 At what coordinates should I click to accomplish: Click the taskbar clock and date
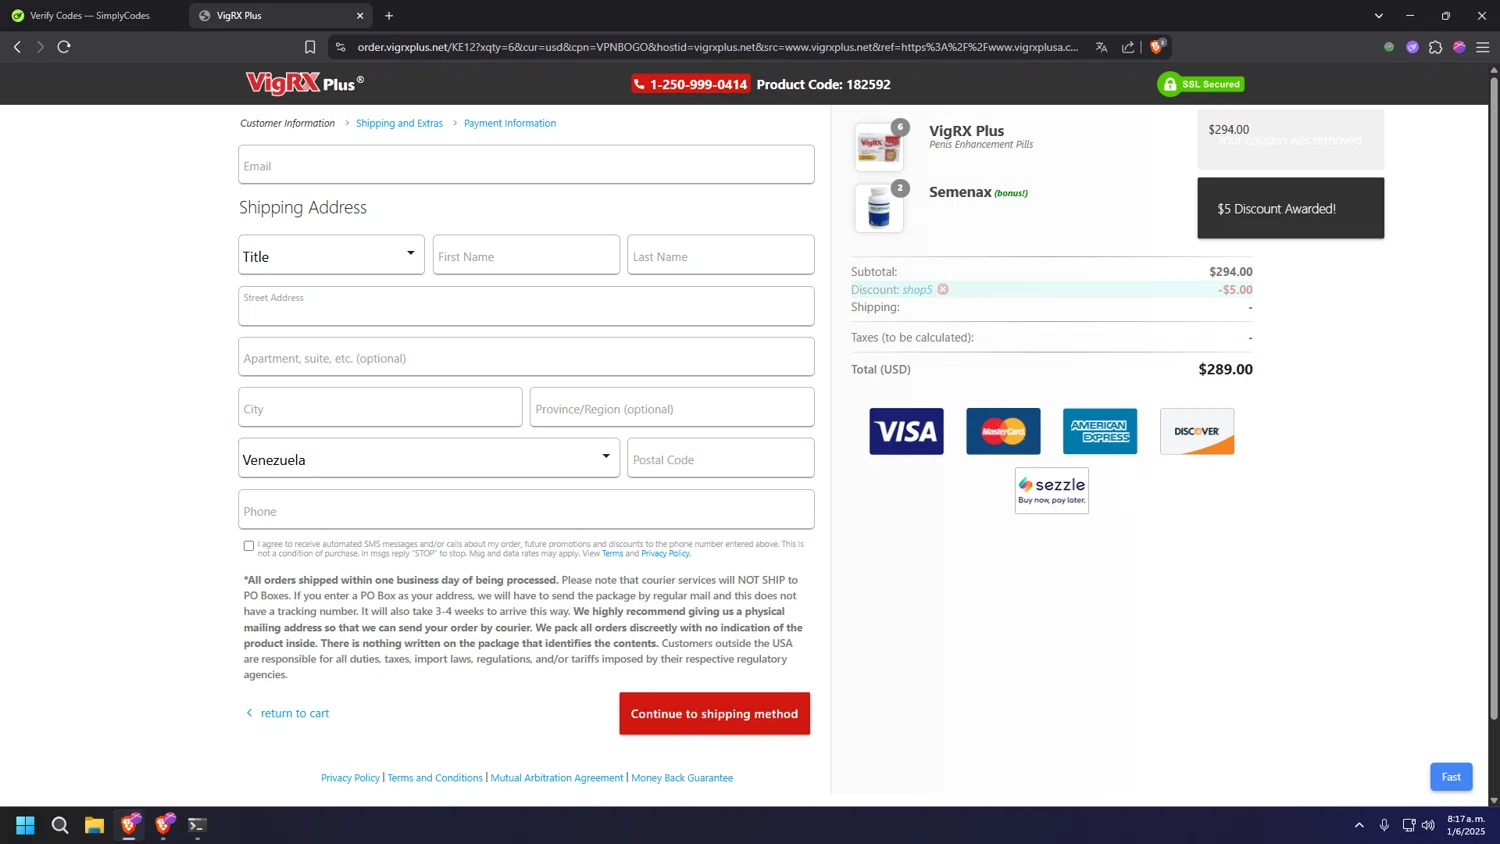click(x=1466, y=825)
